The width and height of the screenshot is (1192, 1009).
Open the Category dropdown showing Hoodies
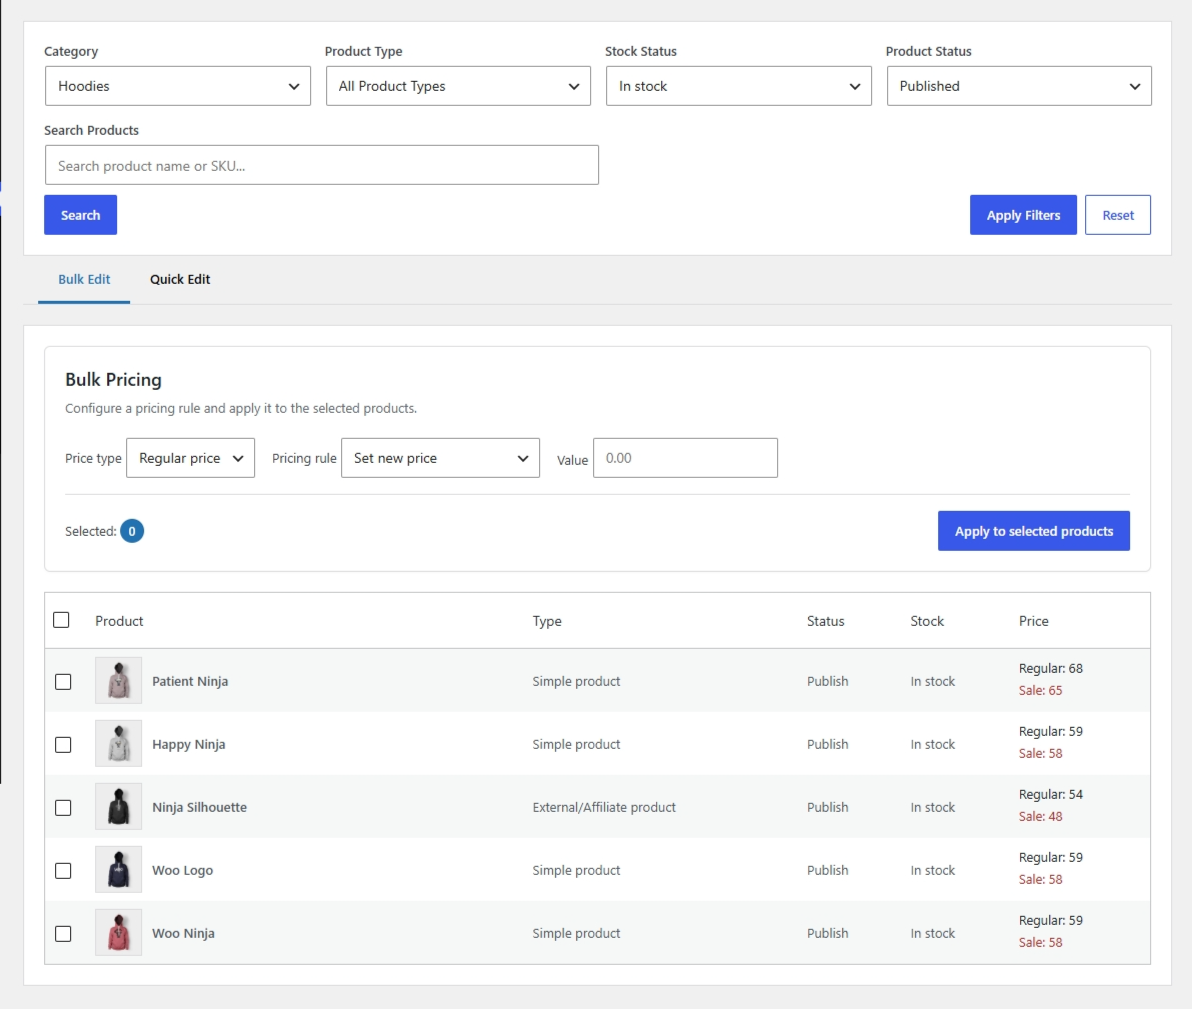click(x=177, y=86)
